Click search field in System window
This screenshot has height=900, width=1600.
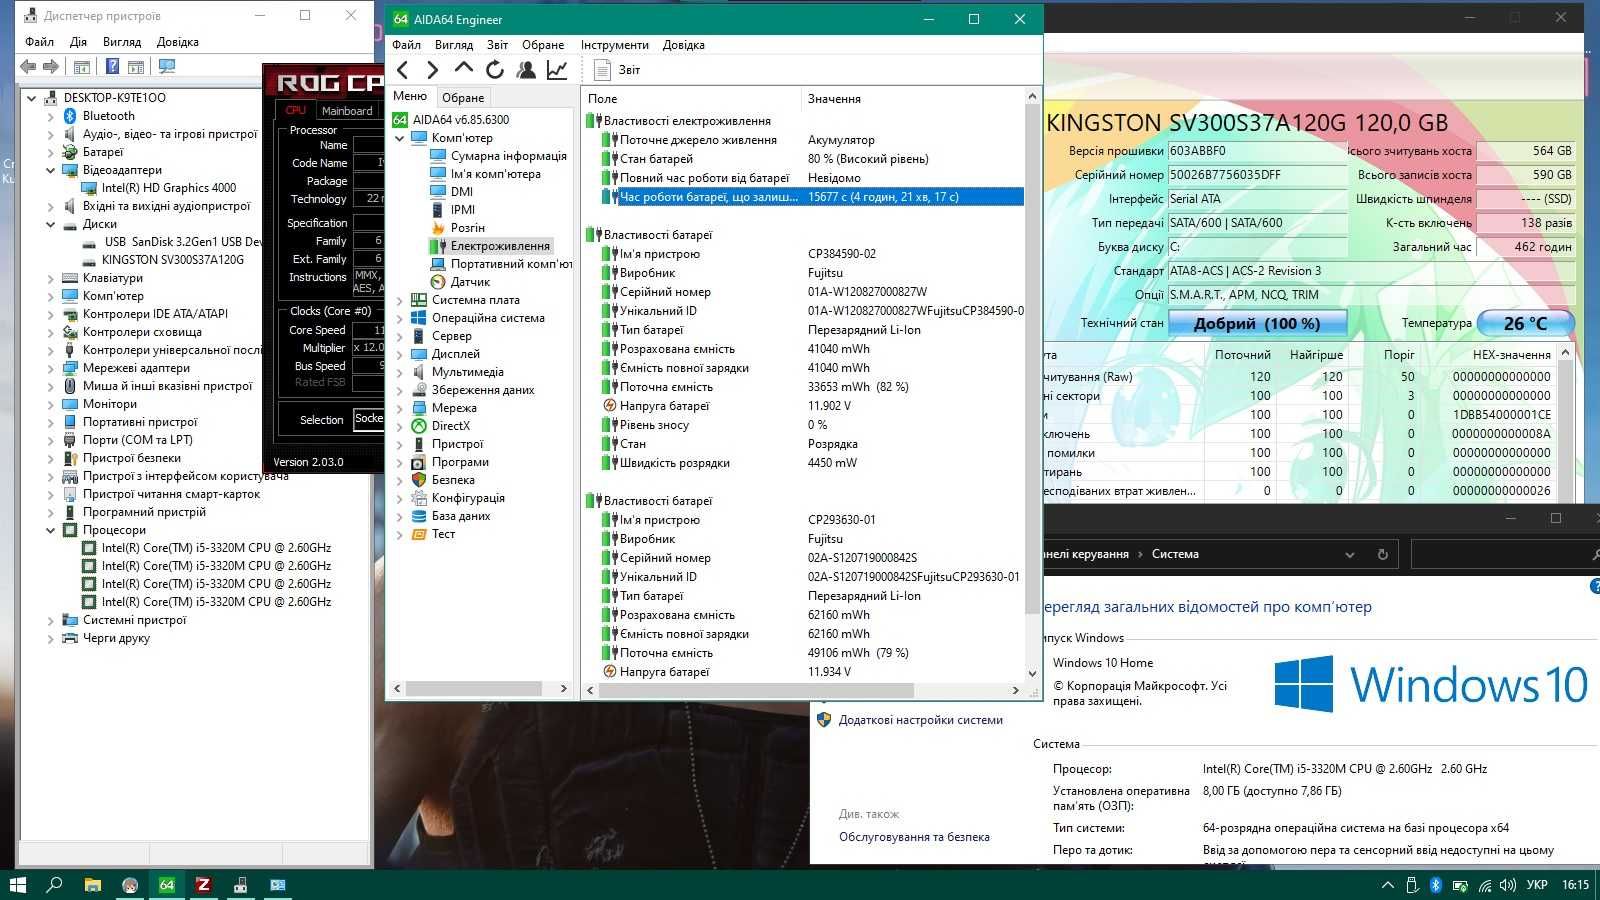1503,554
